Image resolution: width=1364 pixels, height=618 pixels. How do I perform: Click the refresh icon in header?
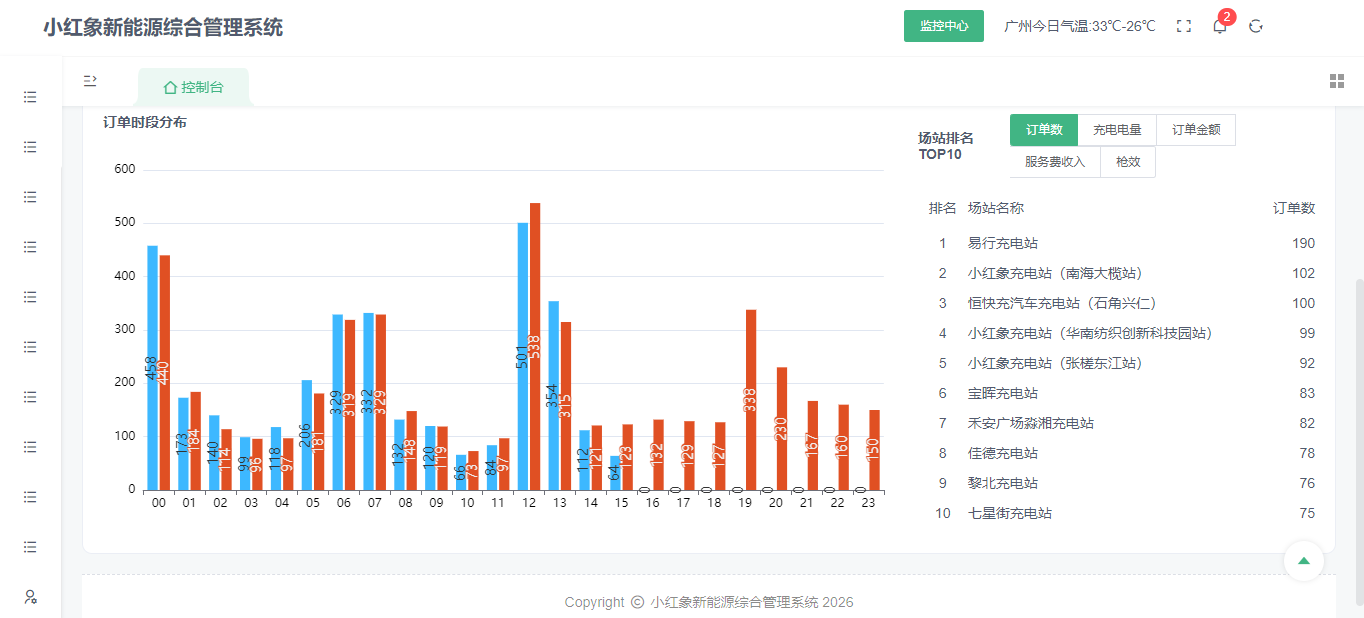point(1256,26)
